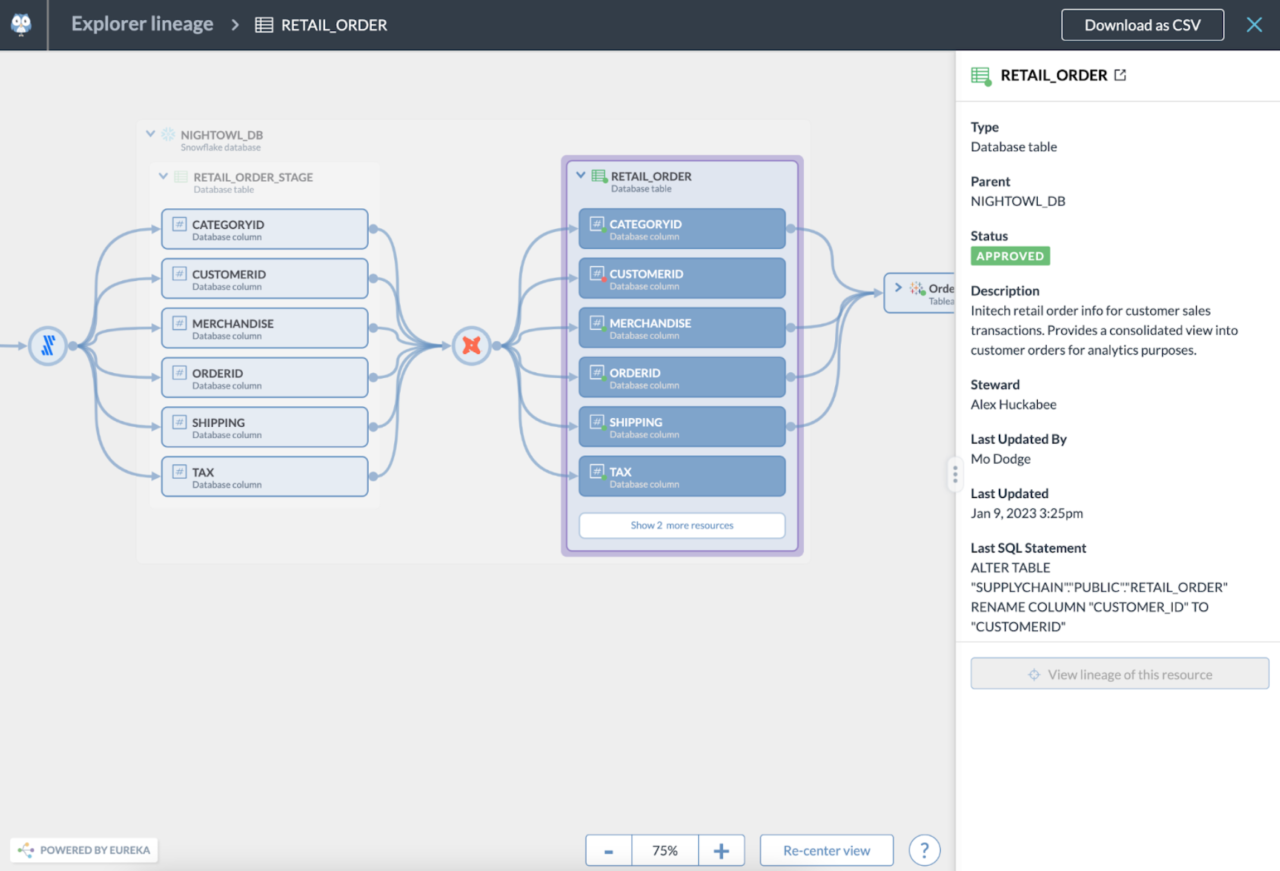This screenshot has width=1280, height=871.
Task: Open RETAIL_ORDER external link icon
Action: (1120, 75)
